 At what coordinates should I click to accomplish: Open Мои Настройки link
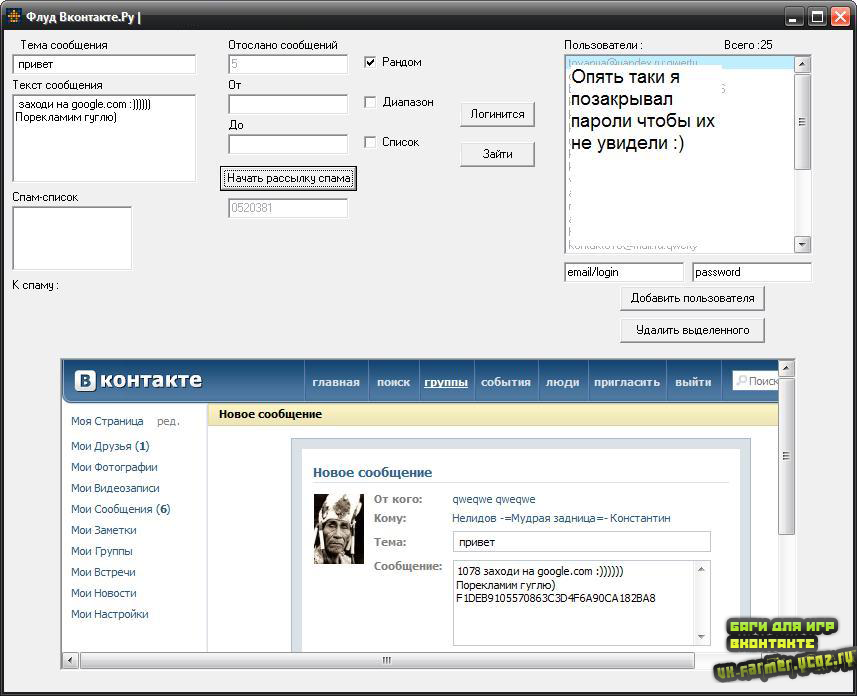click(x=110, y=614)
